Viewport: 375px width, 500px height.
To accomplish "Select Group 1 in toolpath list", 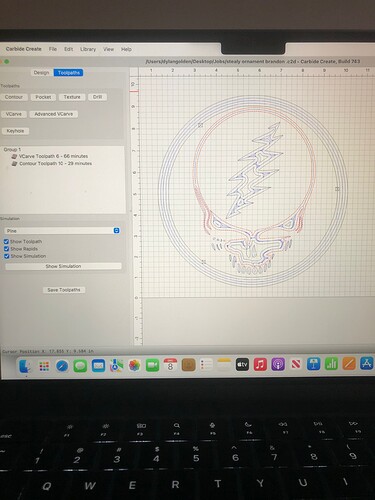I will coord(12,149).
